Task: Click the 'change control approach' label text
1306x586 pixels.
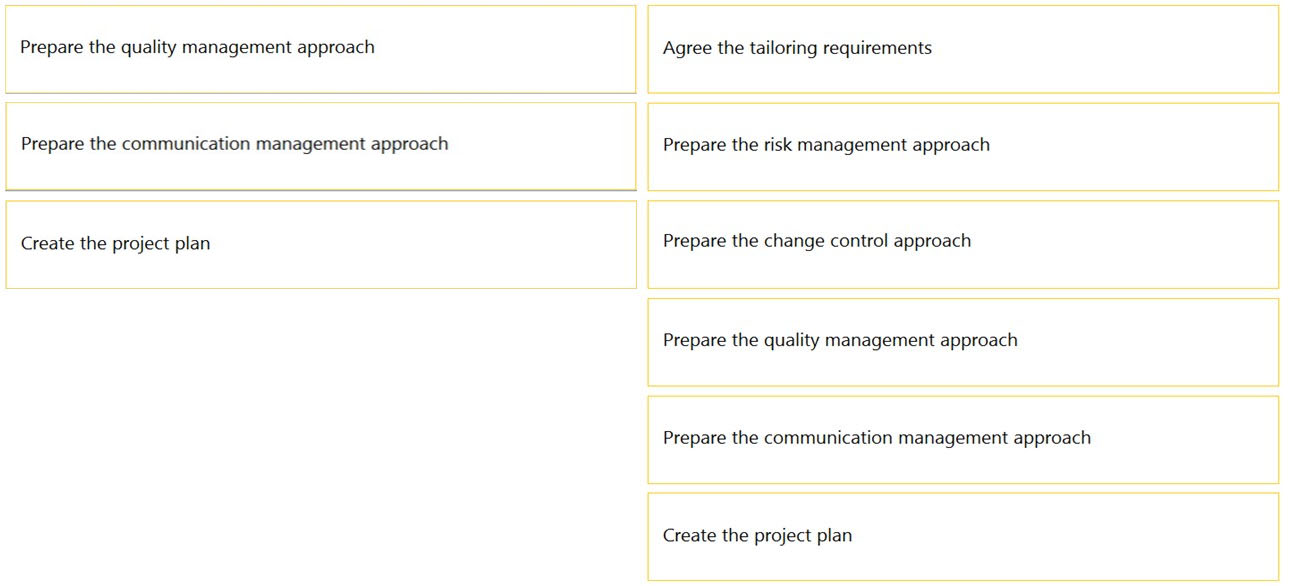Action: click(x=867, y=241)
